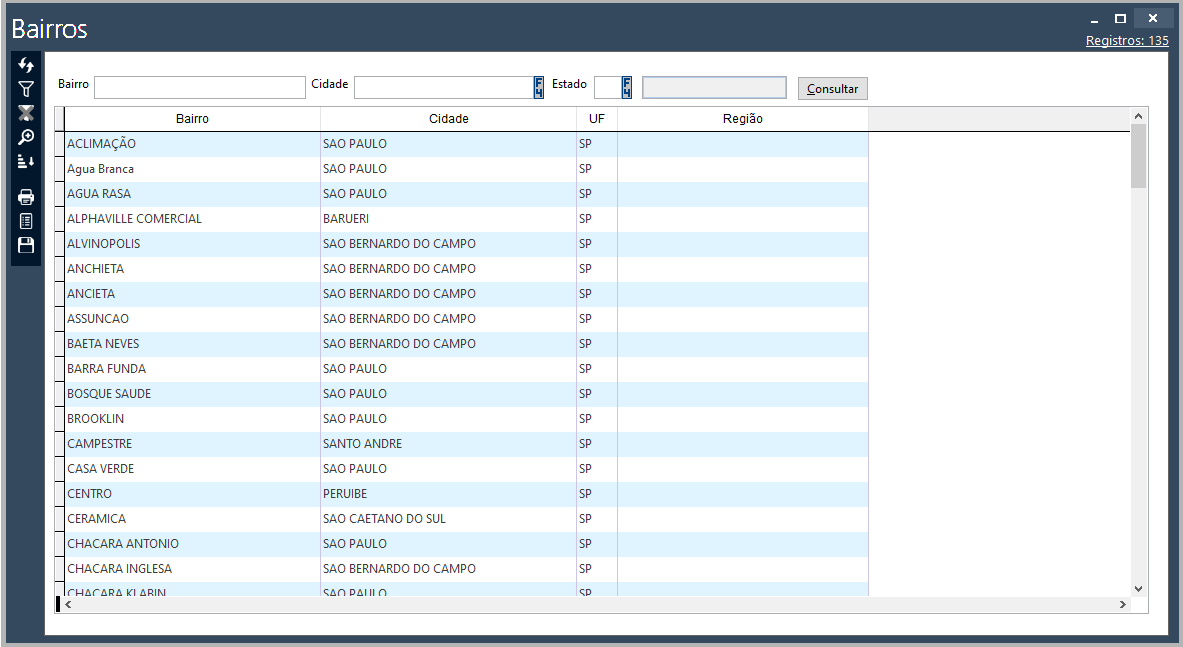The image size is (1183, 647).
Task: Click the Região column header
Action: (x=742, y=119)
